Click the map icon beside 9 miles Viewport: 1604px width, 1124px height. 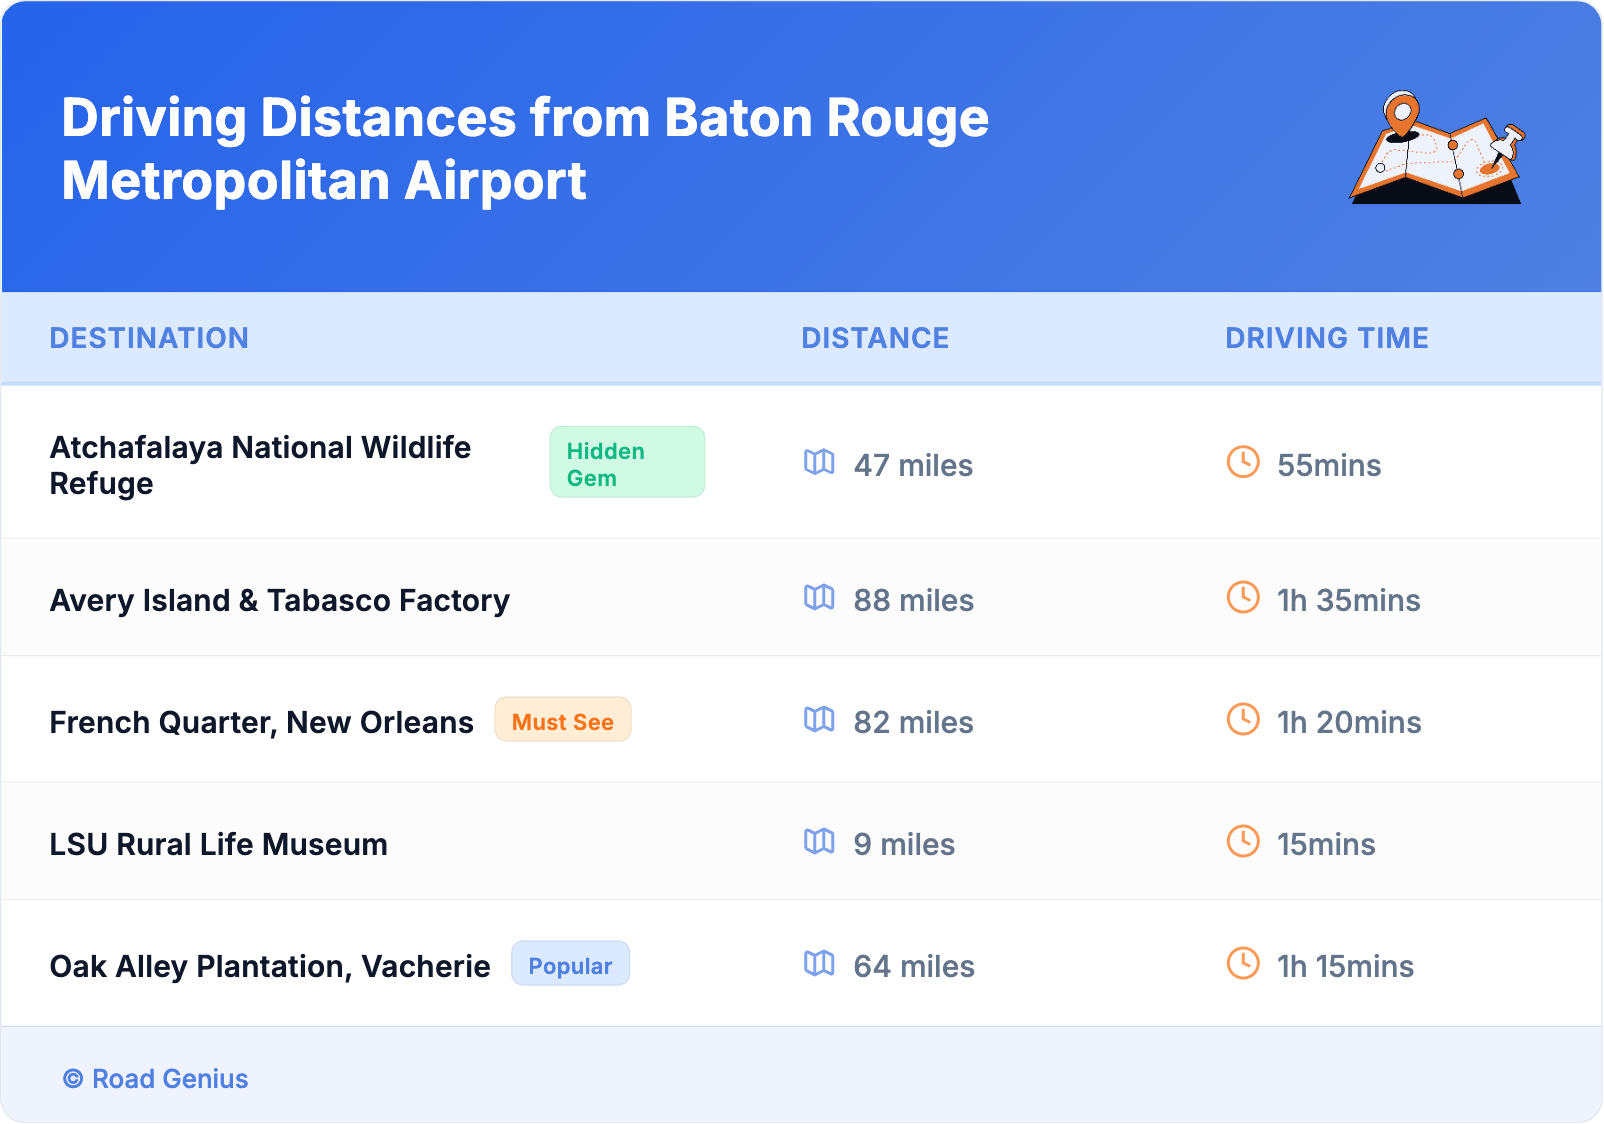[819, 842]
